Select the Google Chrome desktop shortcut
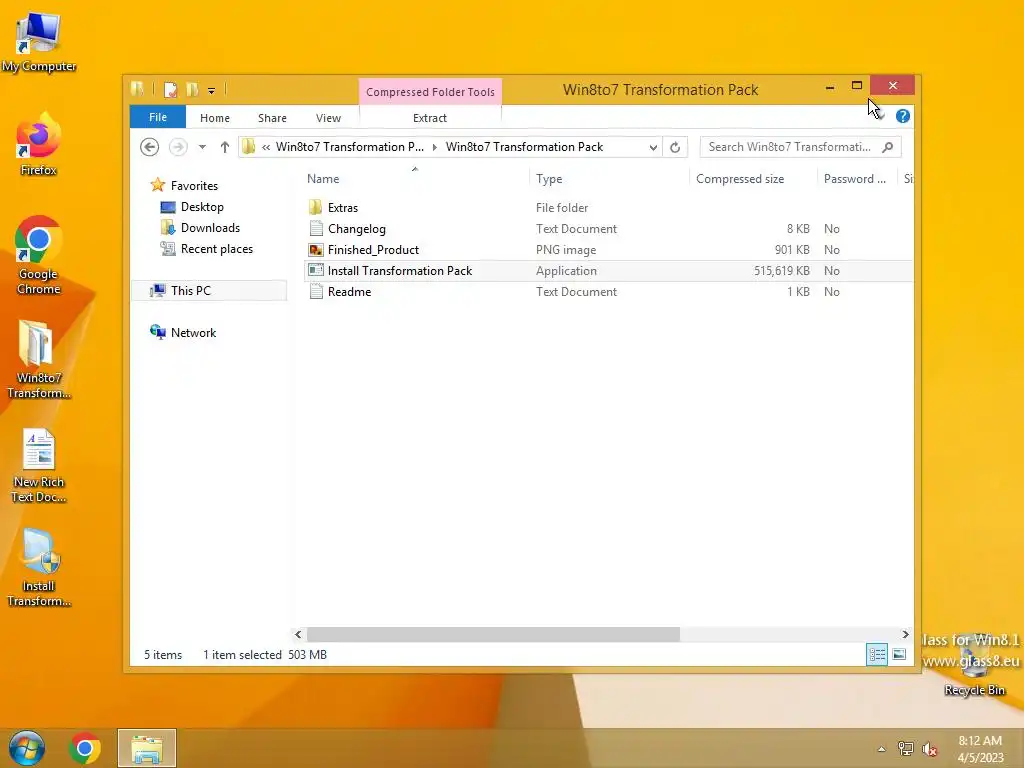 click(x=39, y=255)
